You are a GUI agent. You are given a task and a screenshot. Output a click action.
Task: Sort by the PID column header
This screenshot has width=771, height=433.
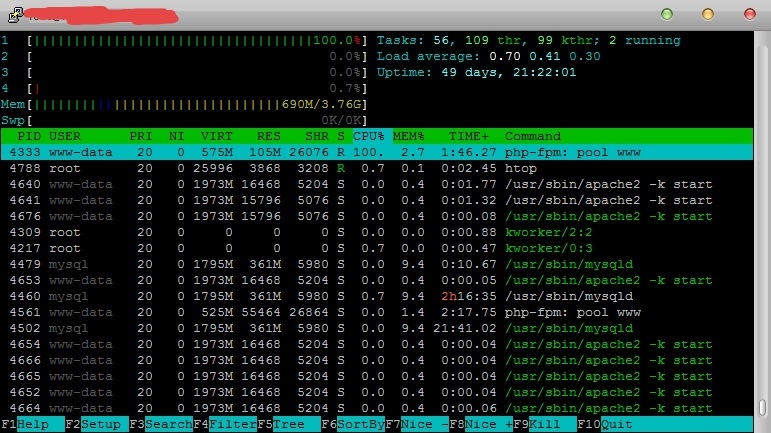click(29, 136)
